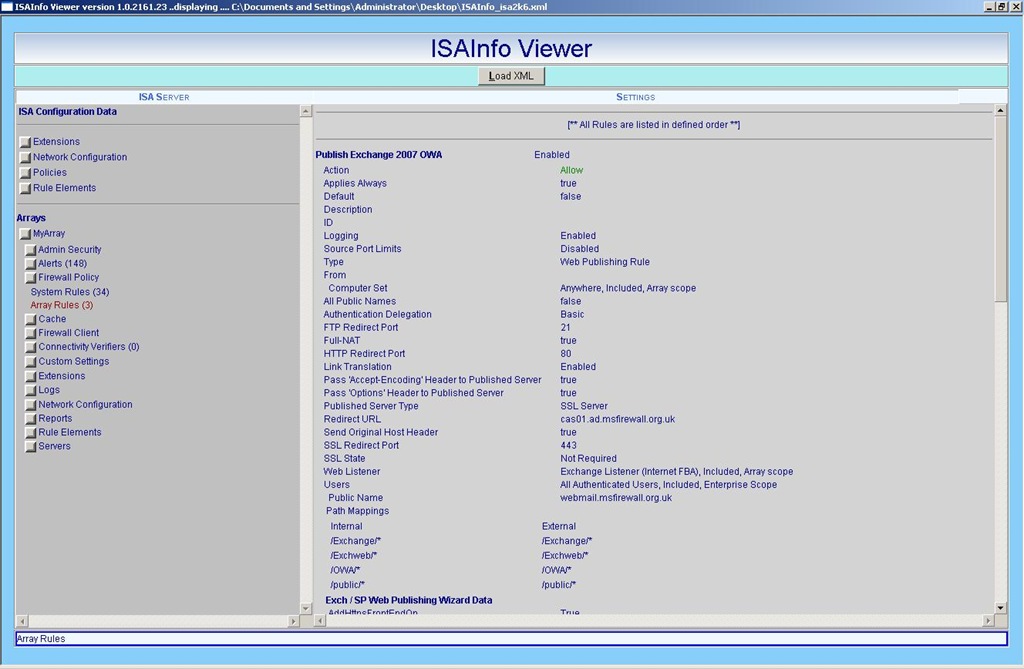Click the ISA Server panel header
Viewport: 1024px width, 669px height.
click(x=164, y=97)
